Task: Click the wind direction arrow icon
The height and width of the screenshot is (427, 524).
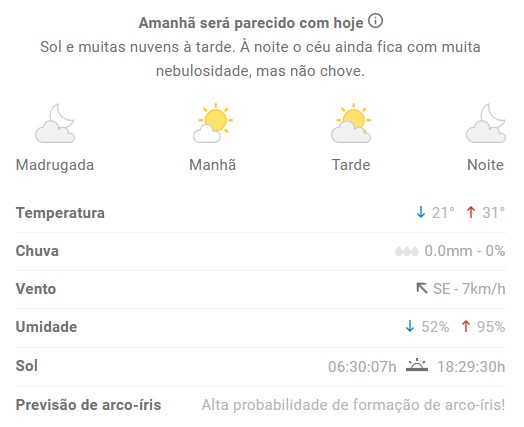Action: tap(422, 288)
